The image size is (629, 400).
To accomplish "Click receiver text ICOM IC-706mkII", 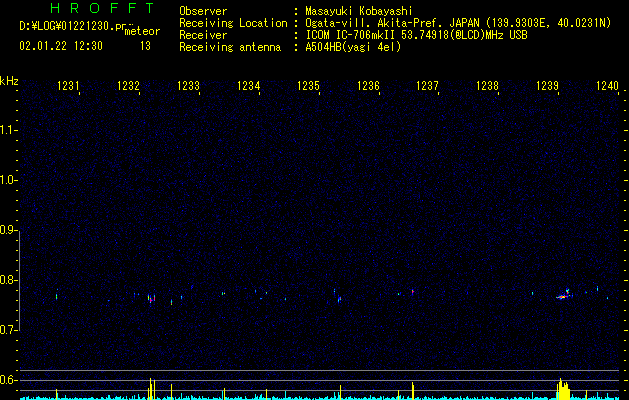I will click(350, 35).
